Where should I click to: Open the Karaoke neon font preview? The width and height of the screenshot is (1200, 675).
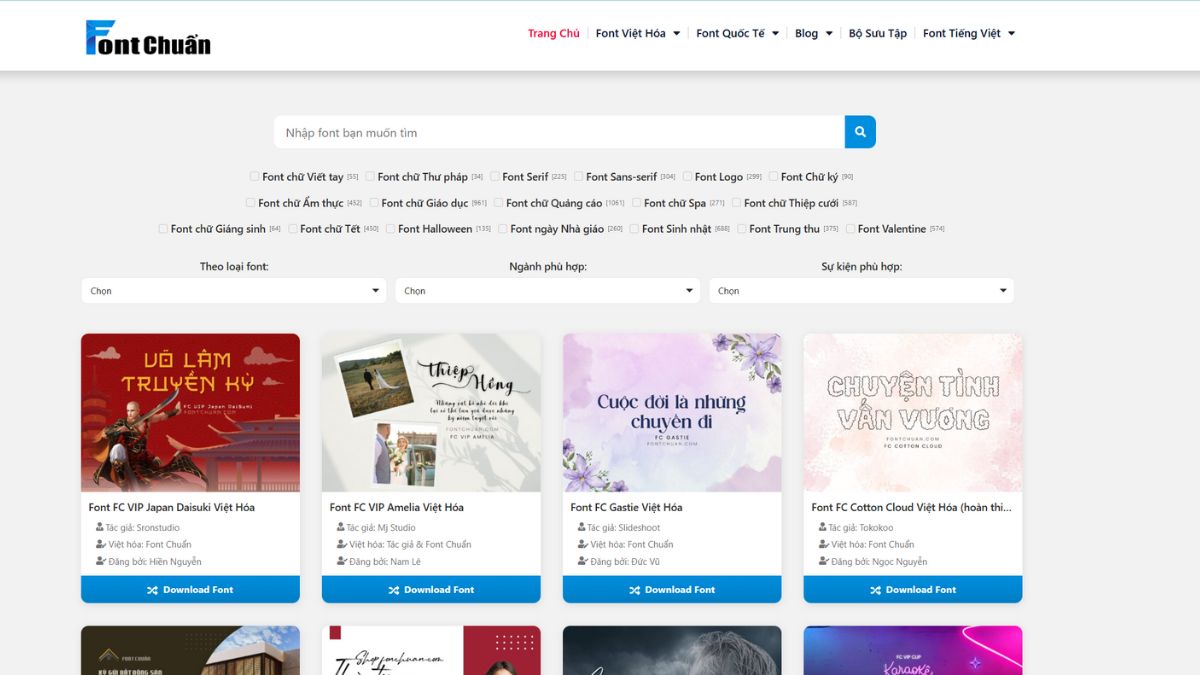913,650
